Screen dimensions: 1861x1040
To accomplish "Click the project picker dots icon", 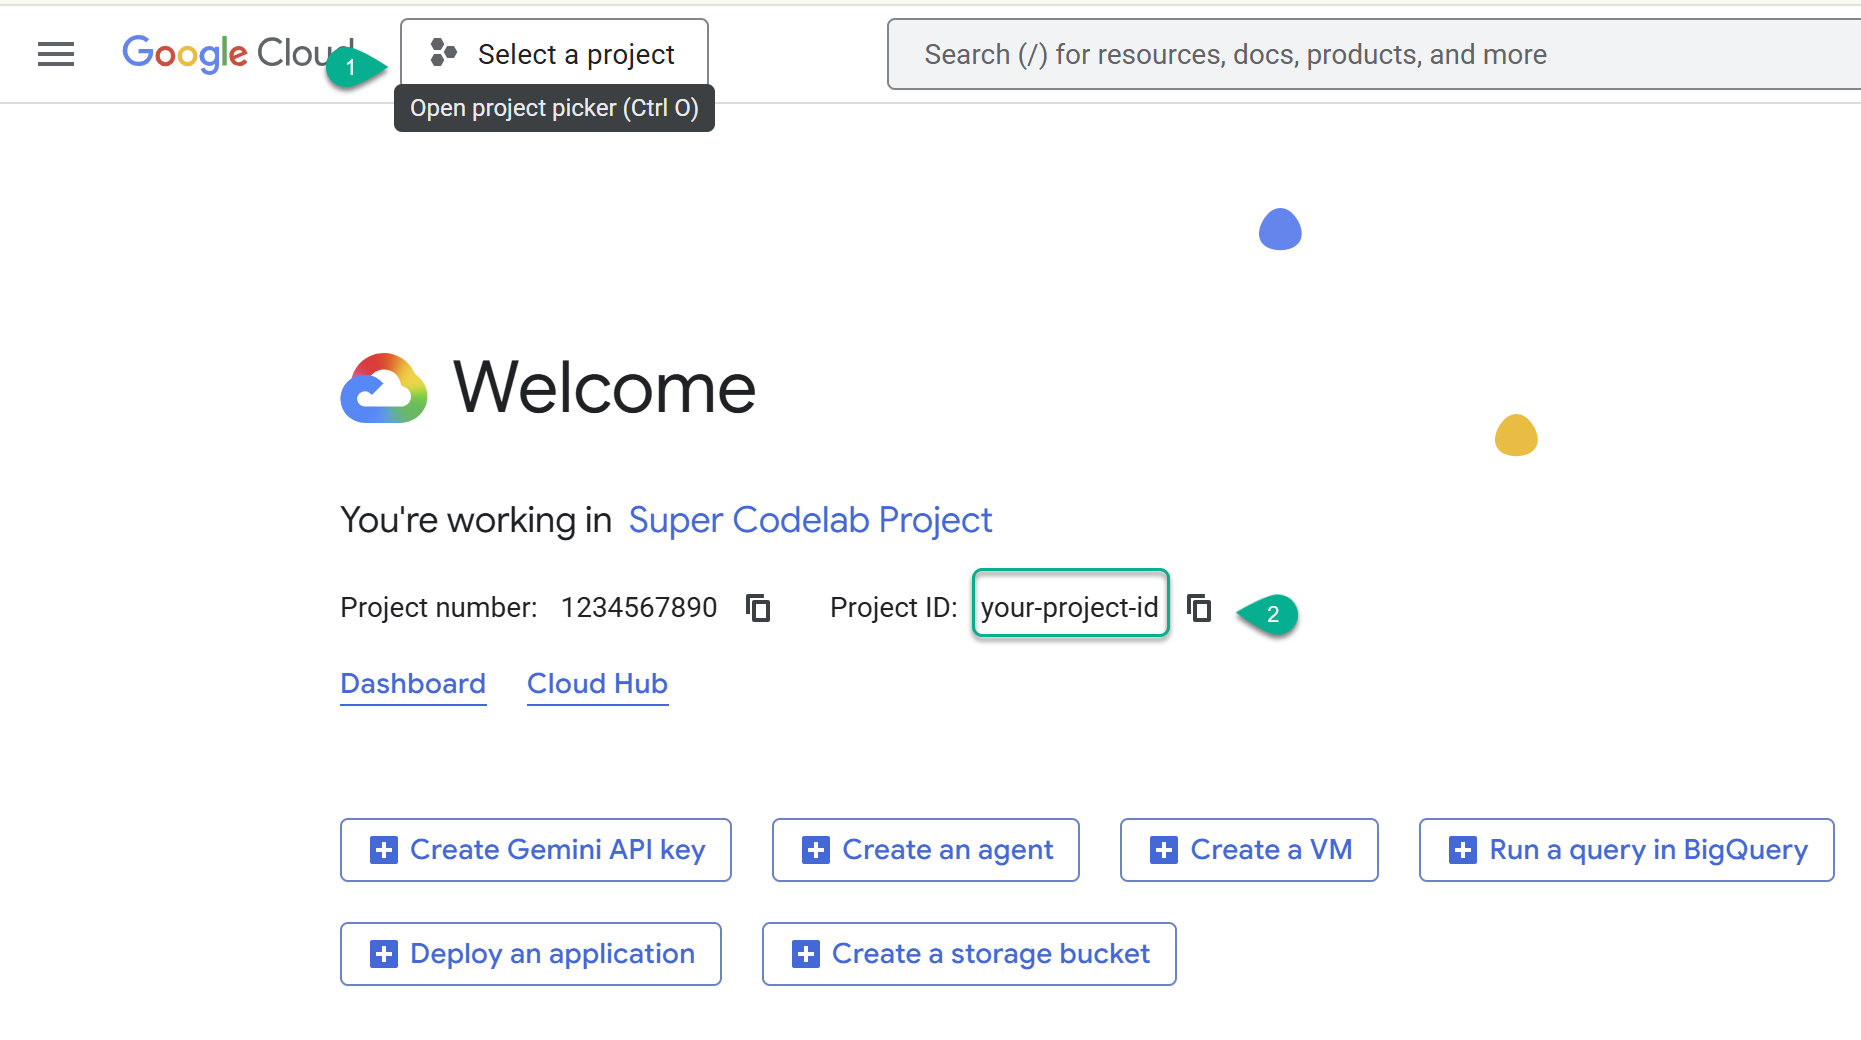I will point(443,53).
